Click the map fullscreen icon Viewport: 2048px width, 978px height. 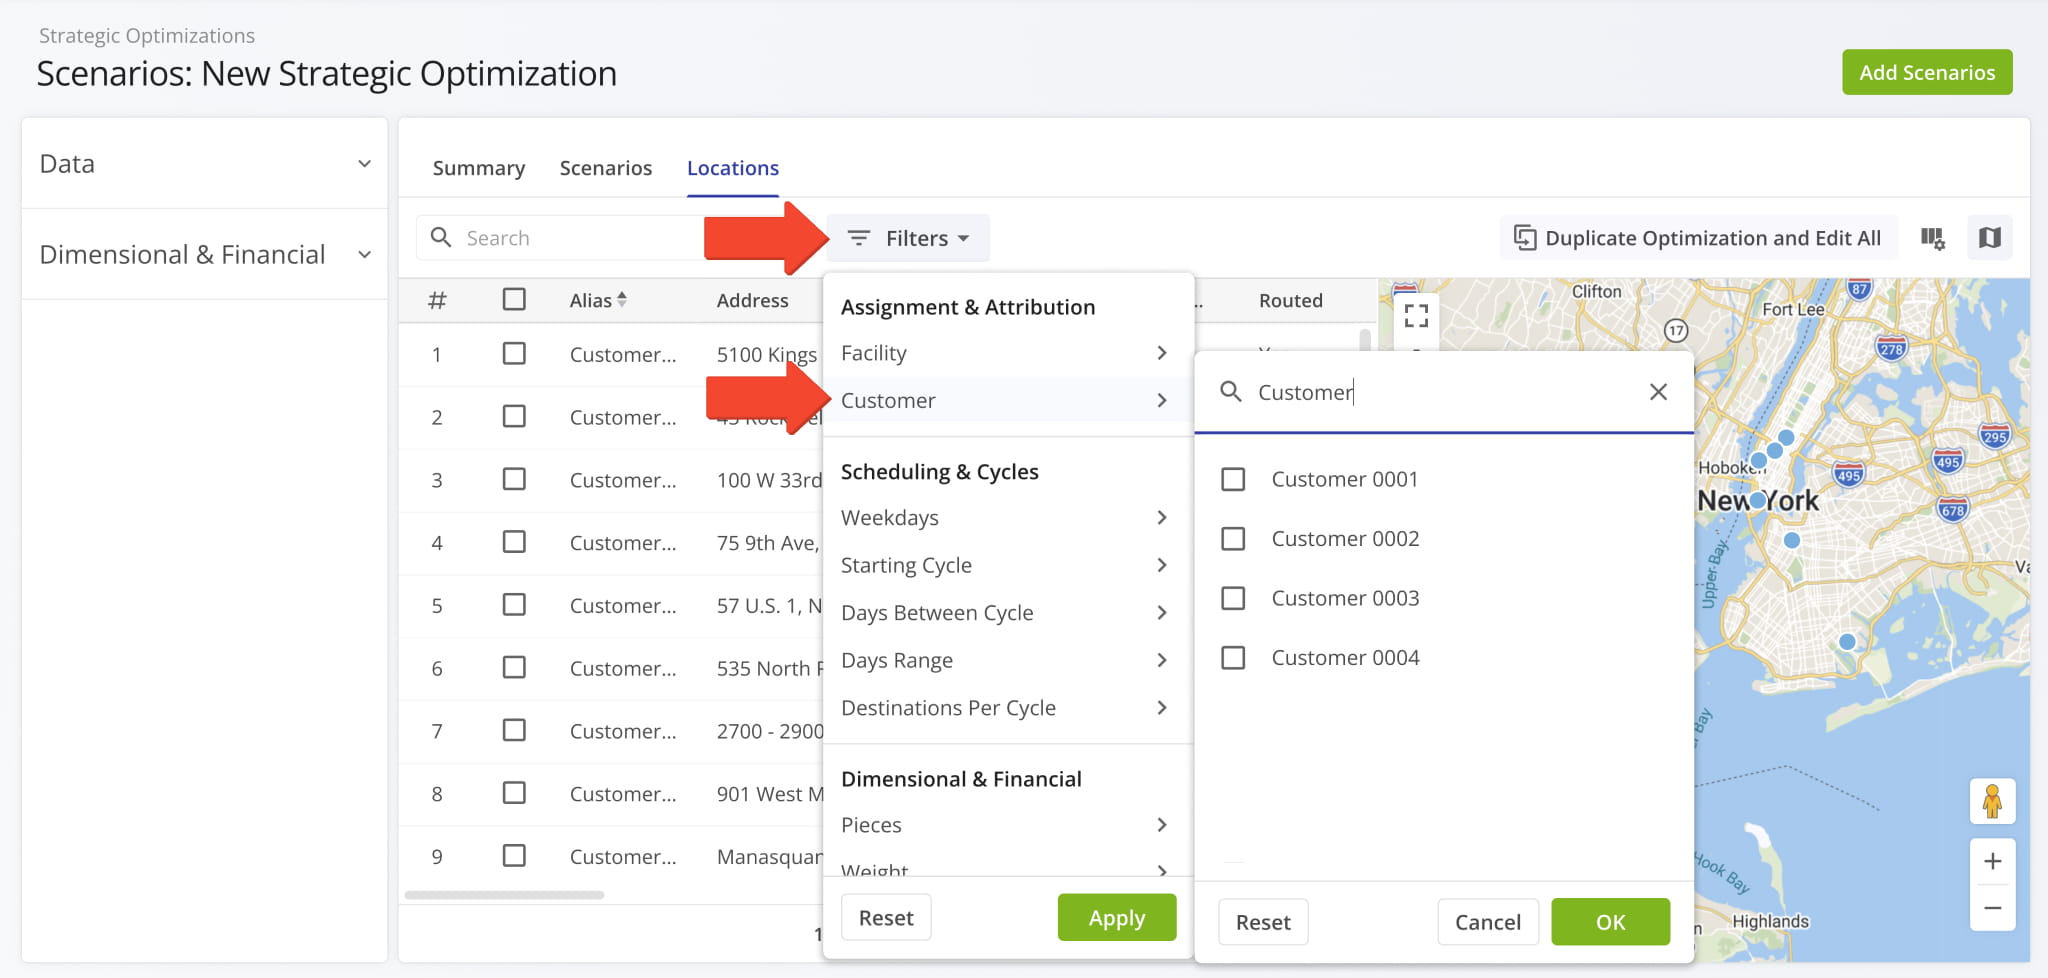click(1415, 316)
